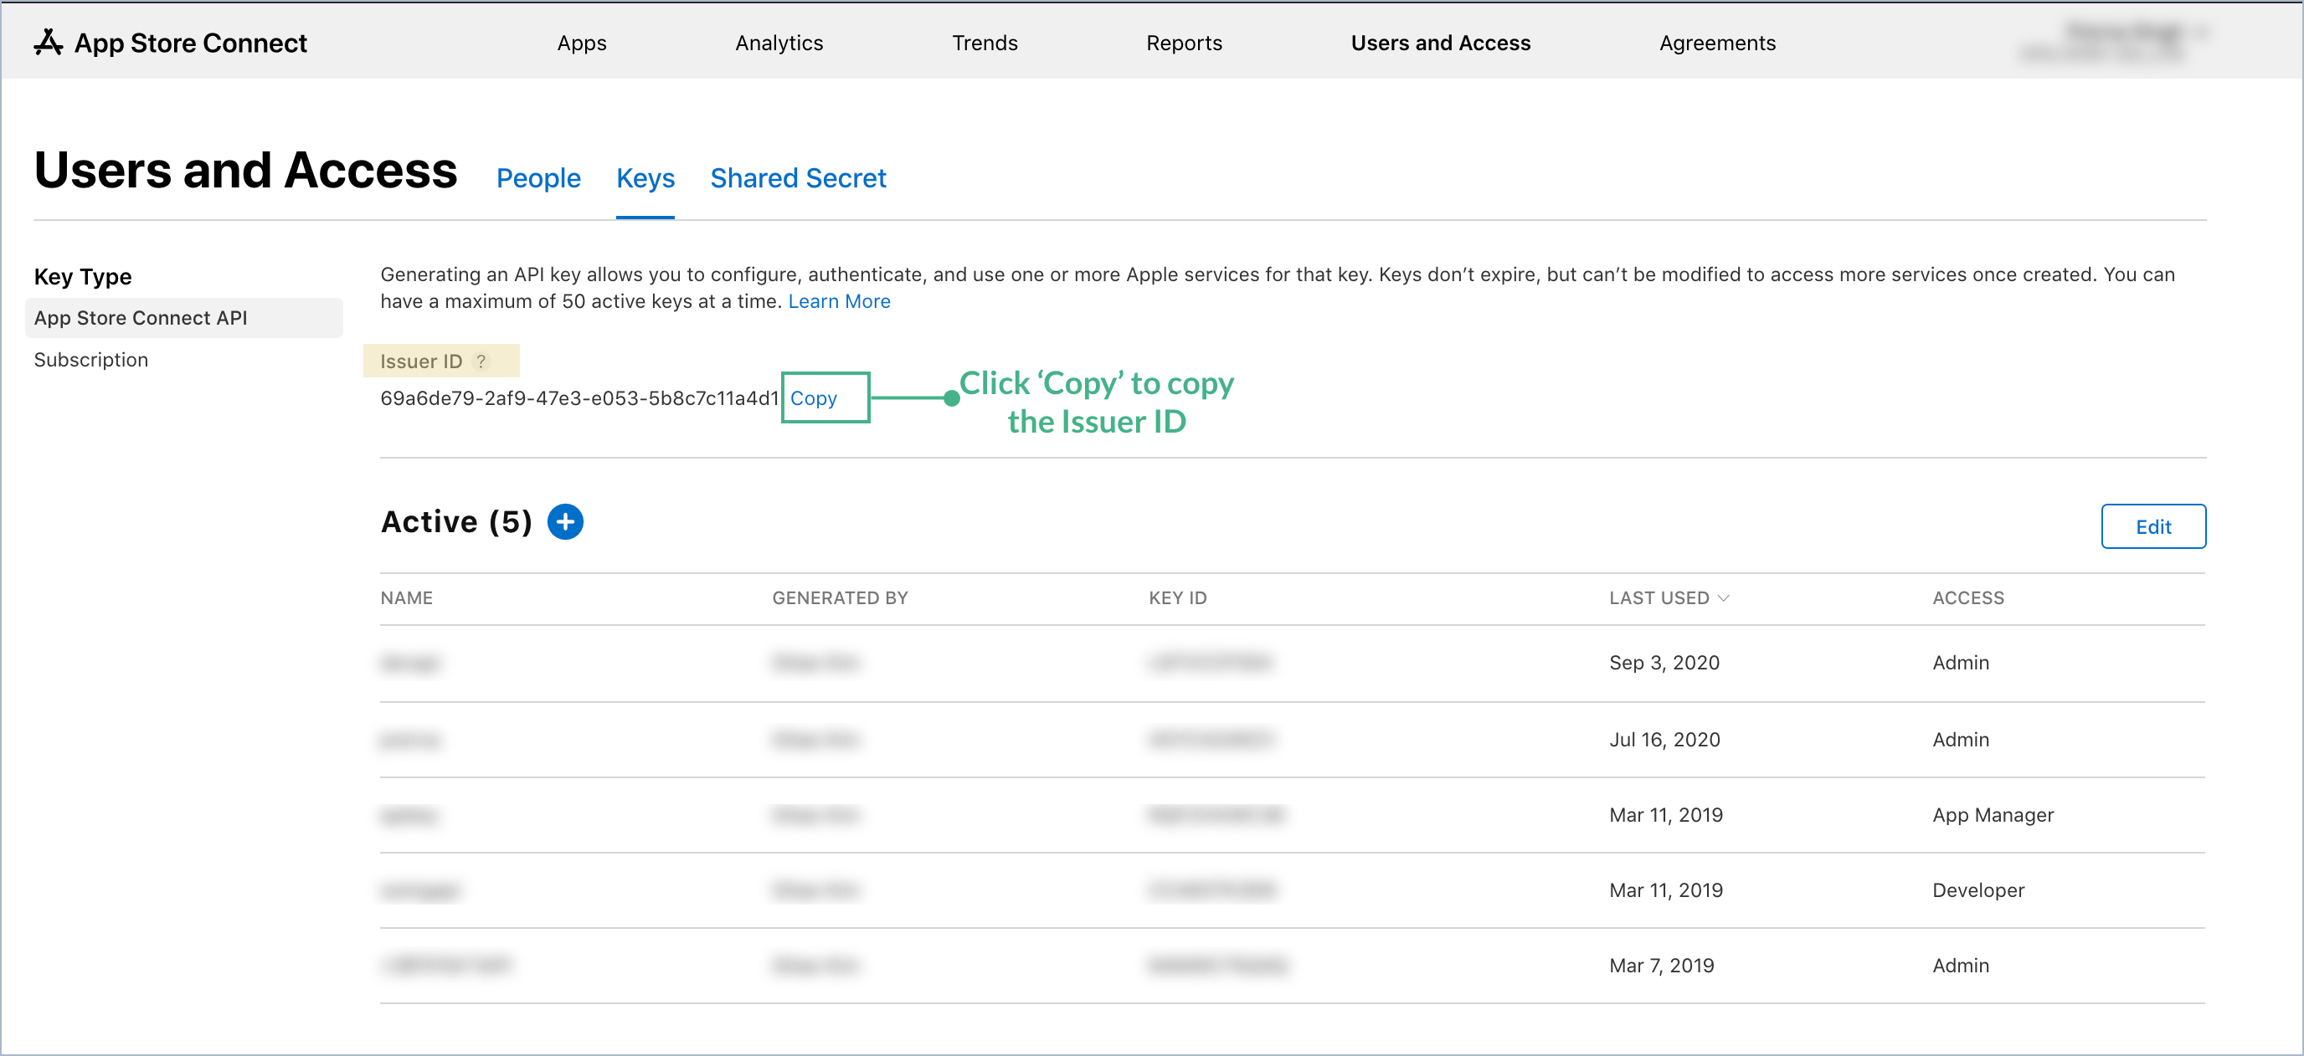Open Trends from the navigation bar
This screenshot has width=2304, height=1056.
pos(984,43)
